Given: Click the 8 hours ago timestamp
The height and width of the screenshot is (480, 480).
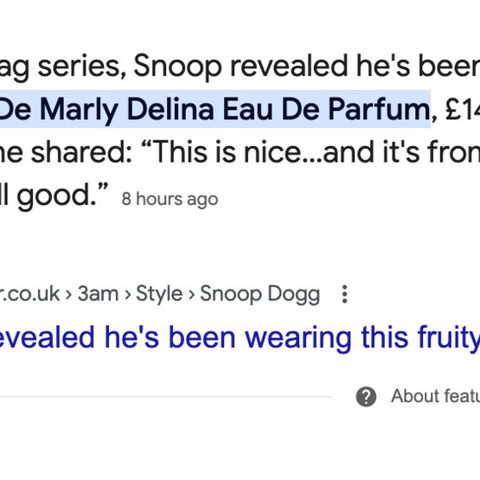Looking at the screenshot, I should coord(170,199).
